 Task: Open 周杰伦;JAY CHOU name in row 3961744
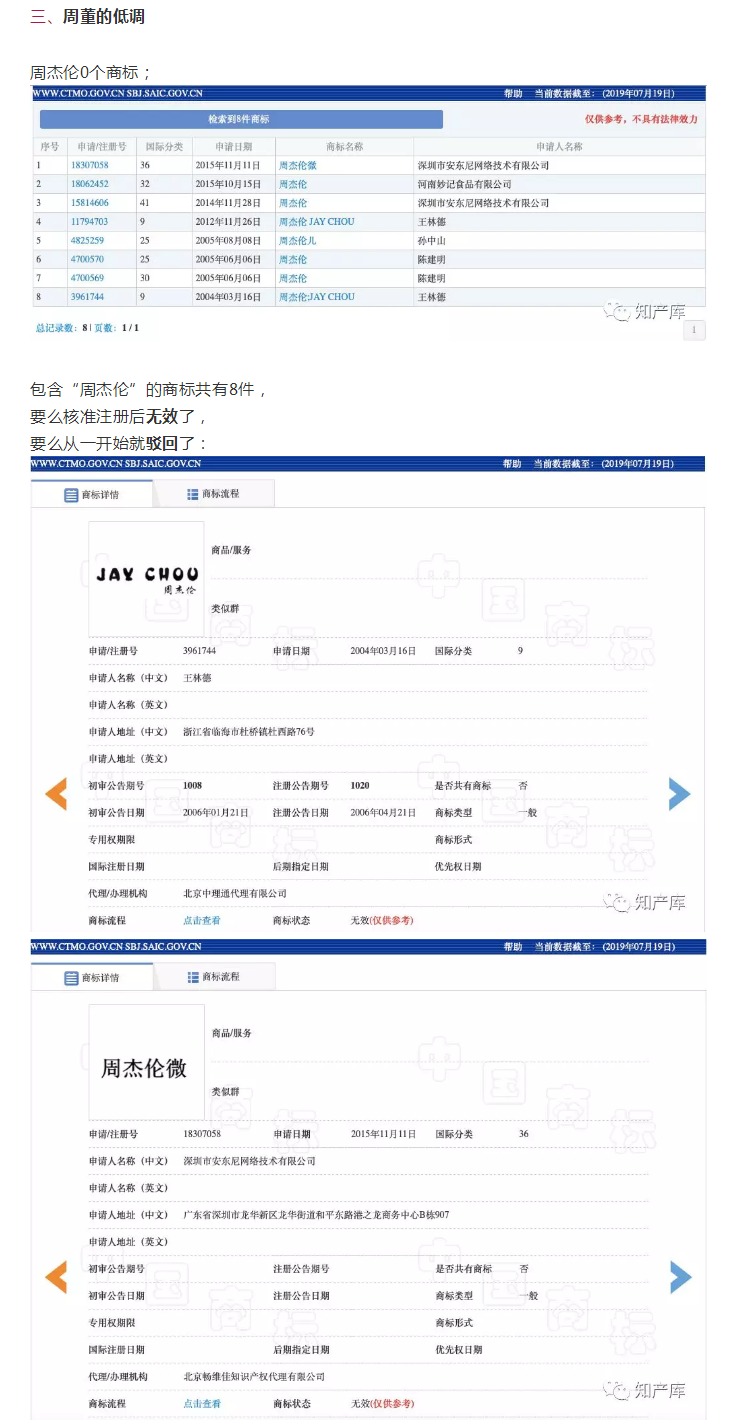click(x=316, y=297)
